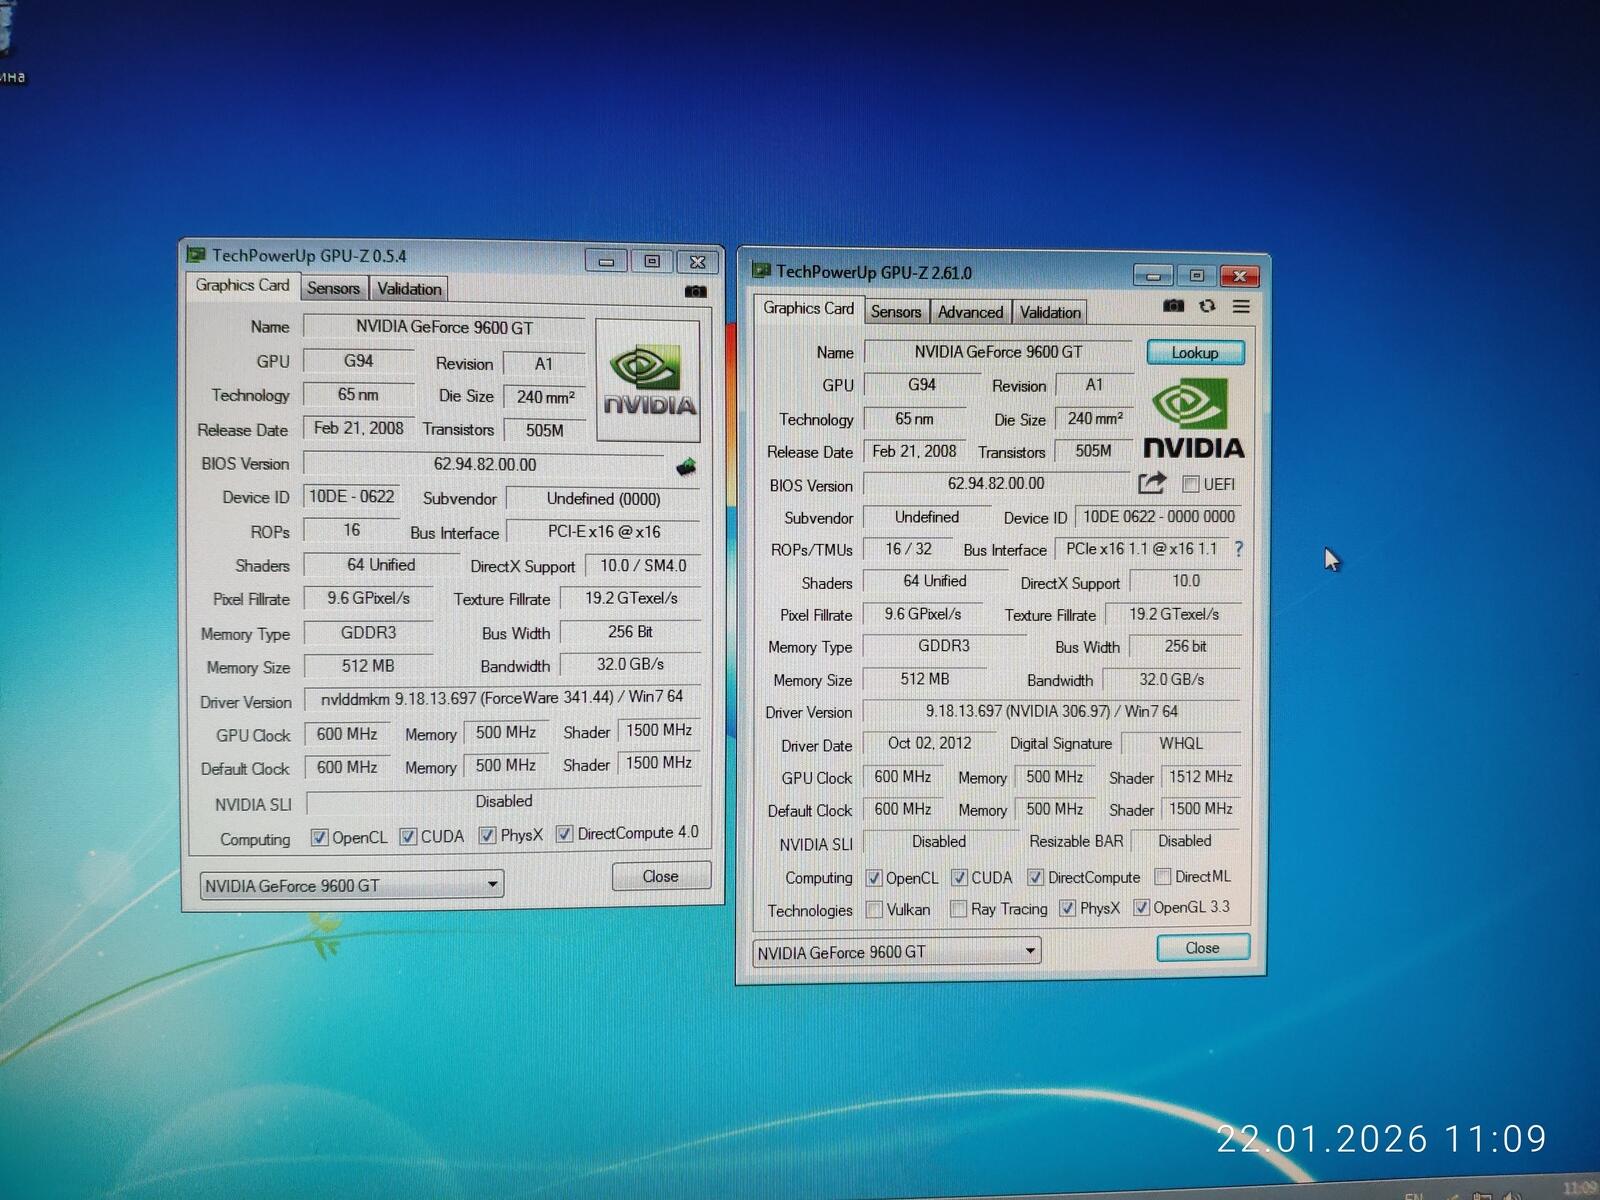Switch to Sensors tab in GPU-Z 2.61.0
1600x1200 pixels.
click(896, 312)
